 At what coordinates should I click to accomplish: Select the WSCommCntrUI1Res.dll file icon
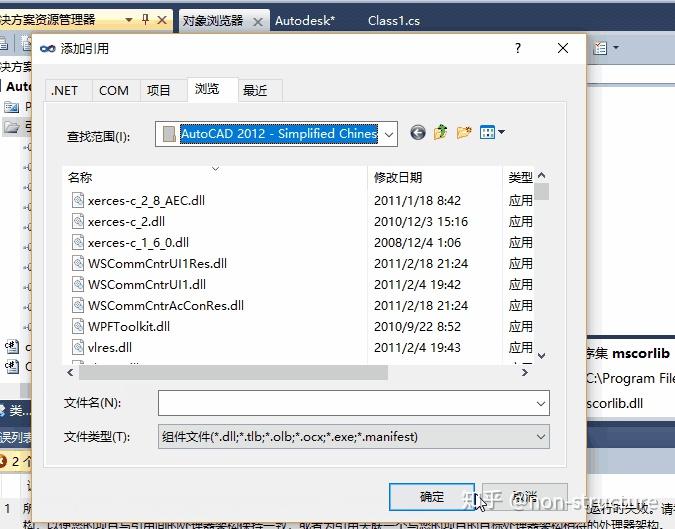(x=78, y=263)
